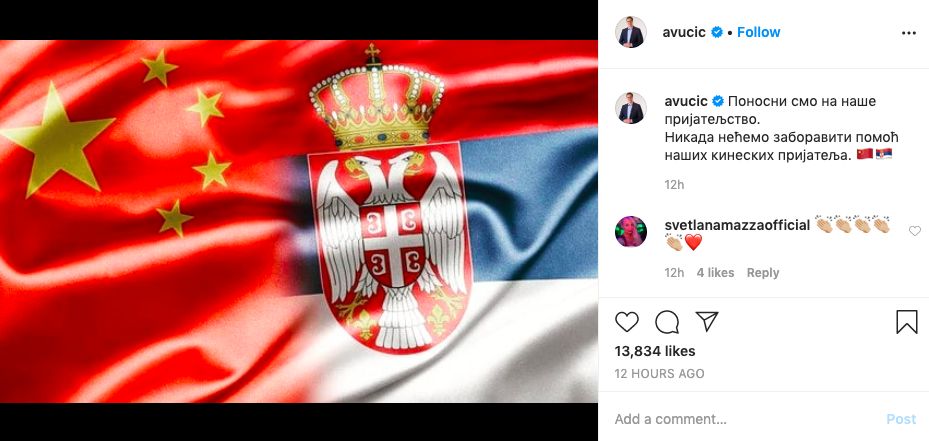Submit comment with Post button
This screenshot has width=929, height=441.
[x=901, y=419]
